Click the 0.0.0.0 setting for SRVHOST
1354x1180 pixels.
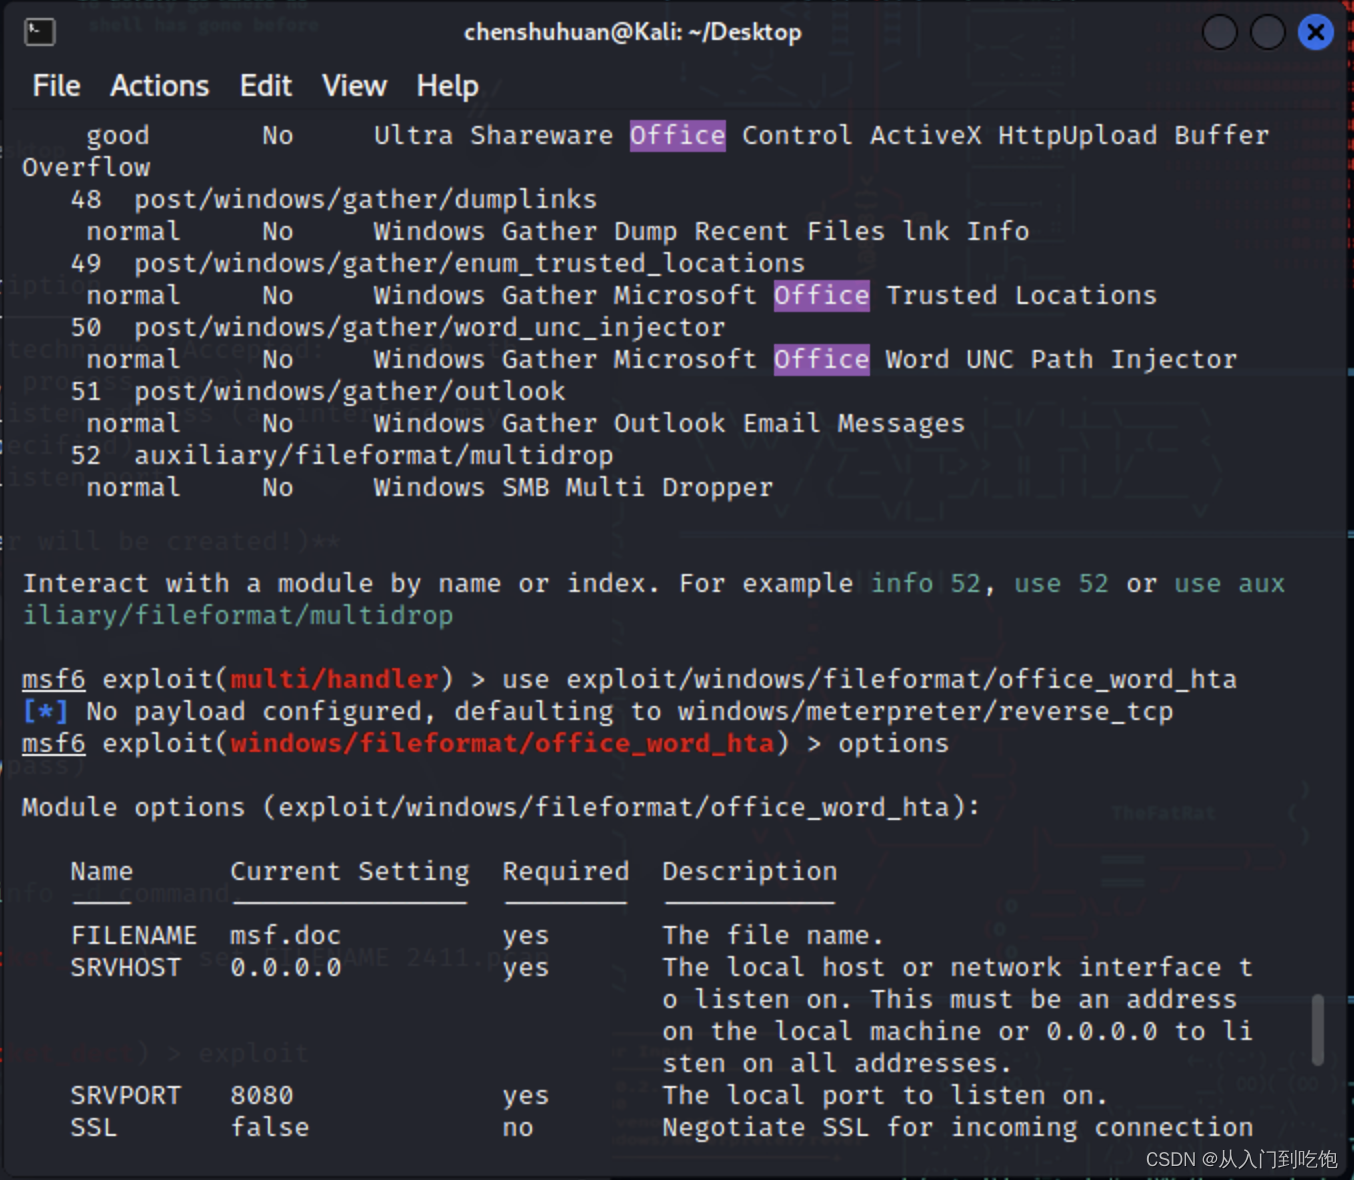pyautogui.click(x=285, y=967)
